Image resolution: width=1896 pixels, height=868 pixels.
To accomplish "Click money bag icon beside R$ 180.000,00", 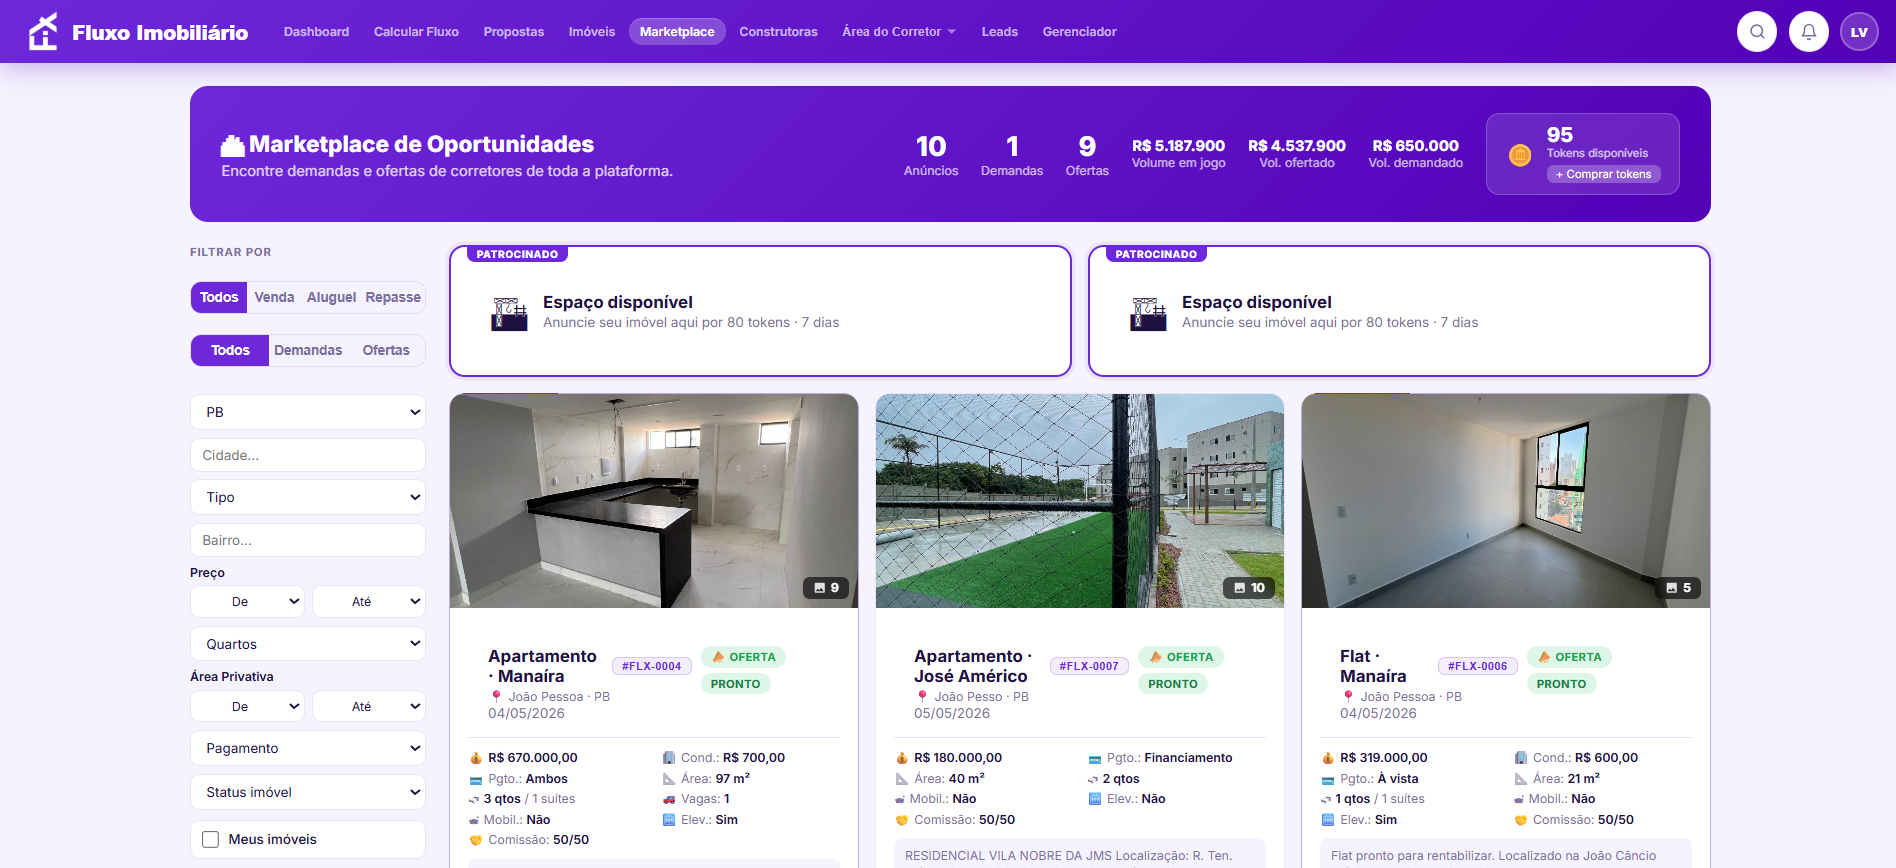I will click(x=902, y=758).
